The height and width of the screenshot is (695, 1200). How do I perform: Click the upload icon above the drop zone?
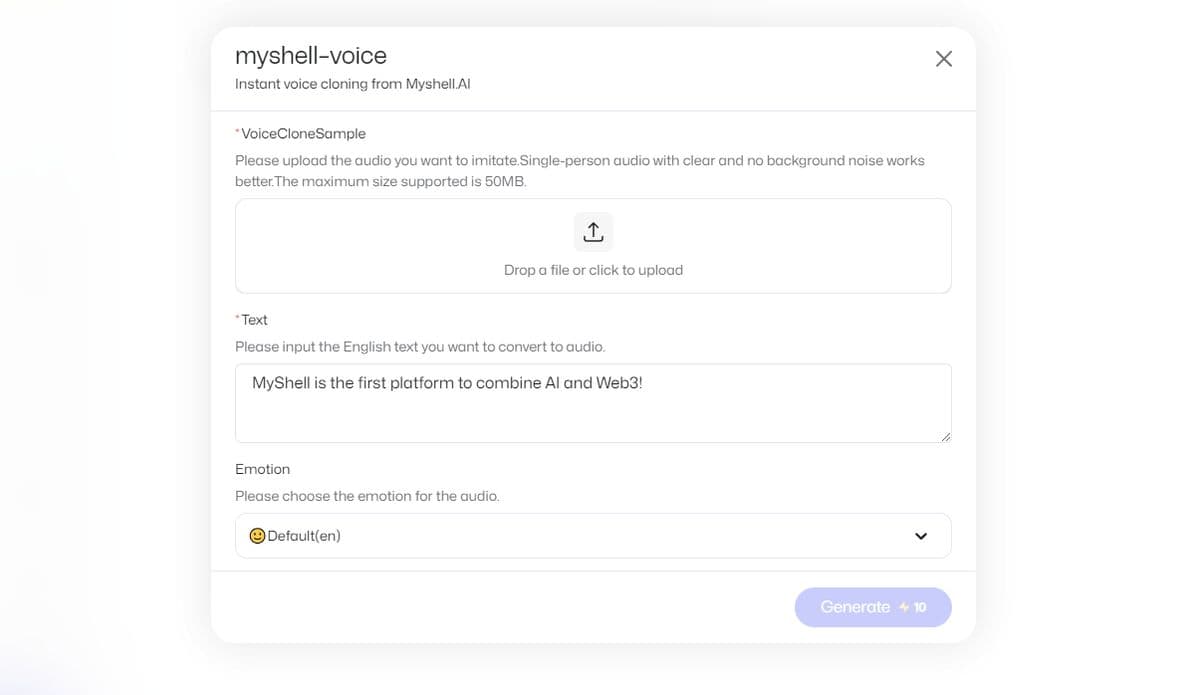point(593,230)
